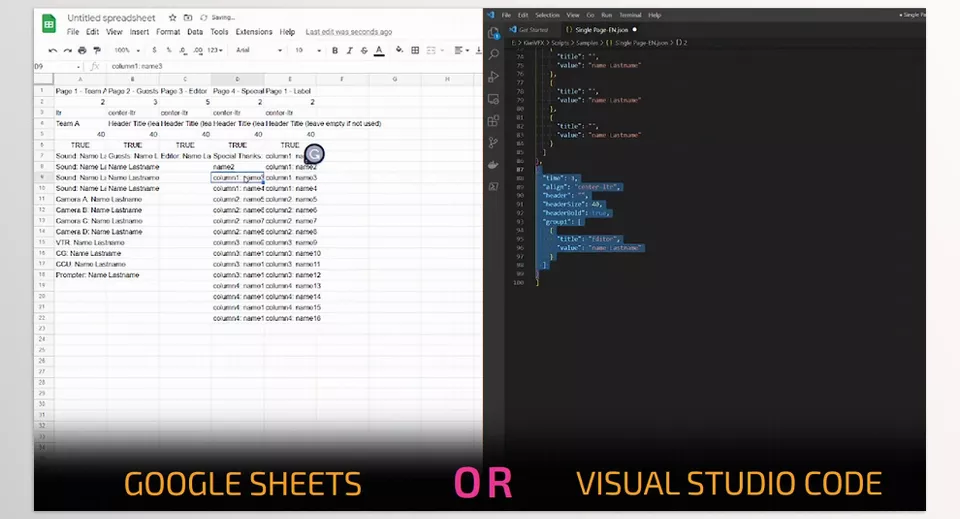Toggle italic formatting in Sheets
The width and height of the screenshot is (960, 519).
[x=350, y=50]
